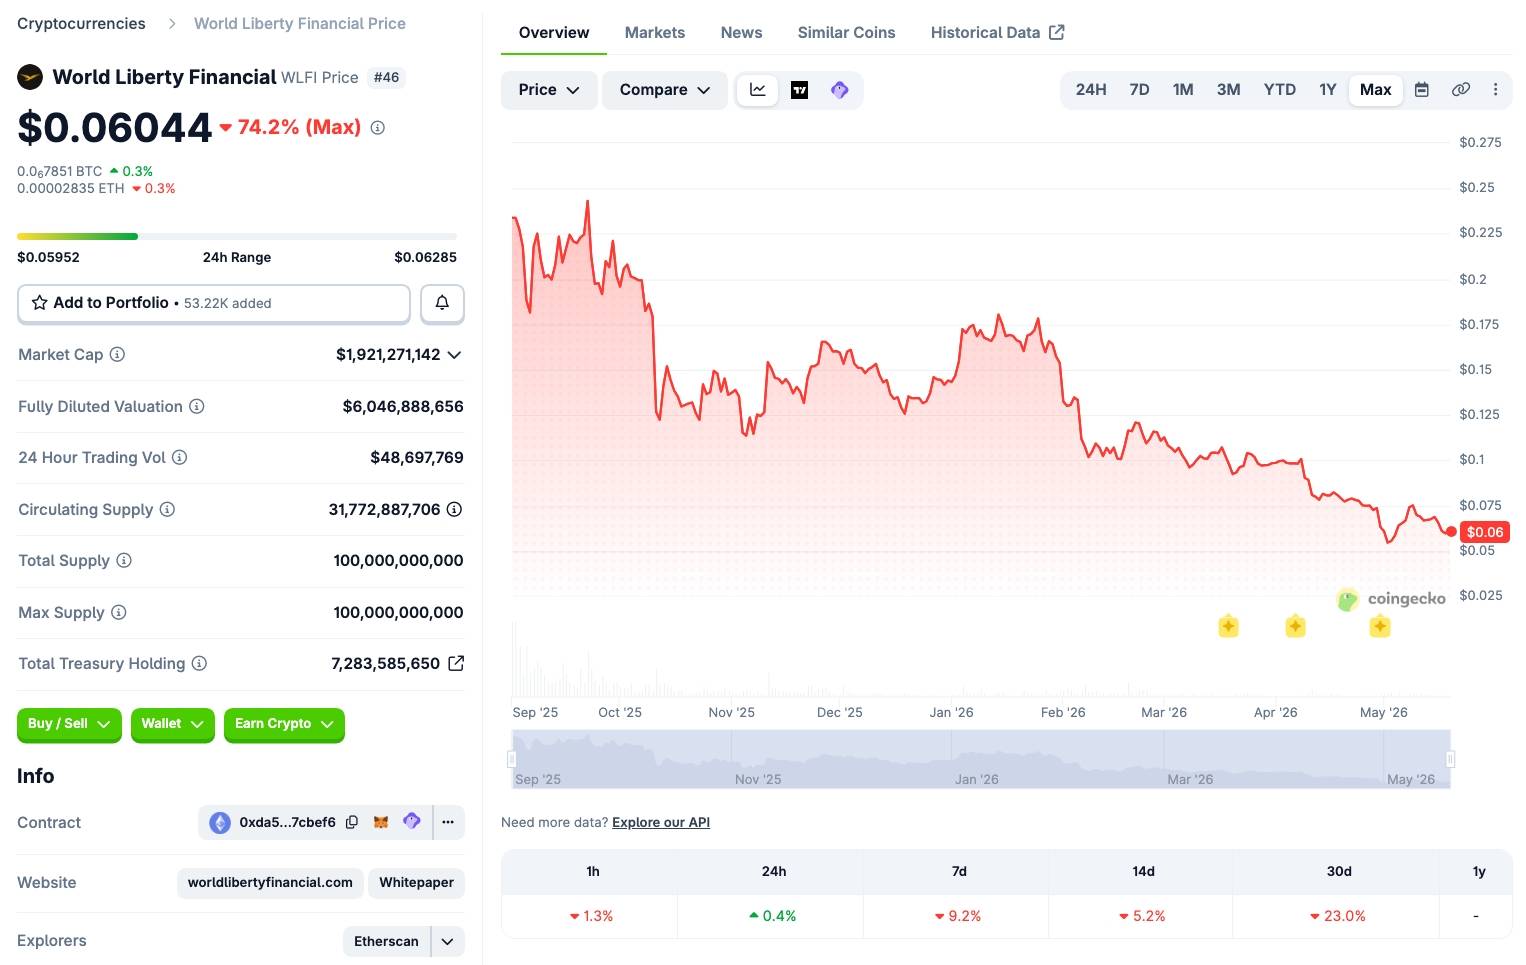This screenshot has height=965, width=1526.
Task: Click the MetaMask fox icon
Action: pyautogui.click(x=381, y=822)
